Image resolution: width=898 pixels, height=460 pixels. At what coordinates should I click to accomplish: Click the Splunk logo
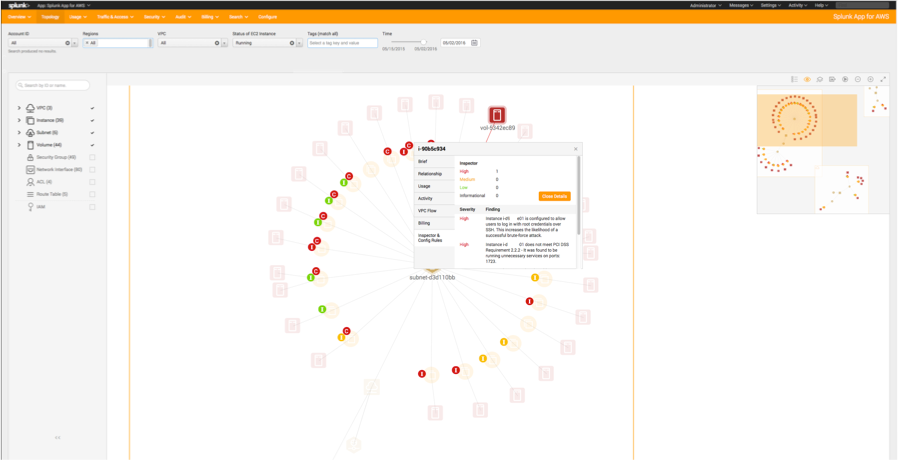point(18,5)
